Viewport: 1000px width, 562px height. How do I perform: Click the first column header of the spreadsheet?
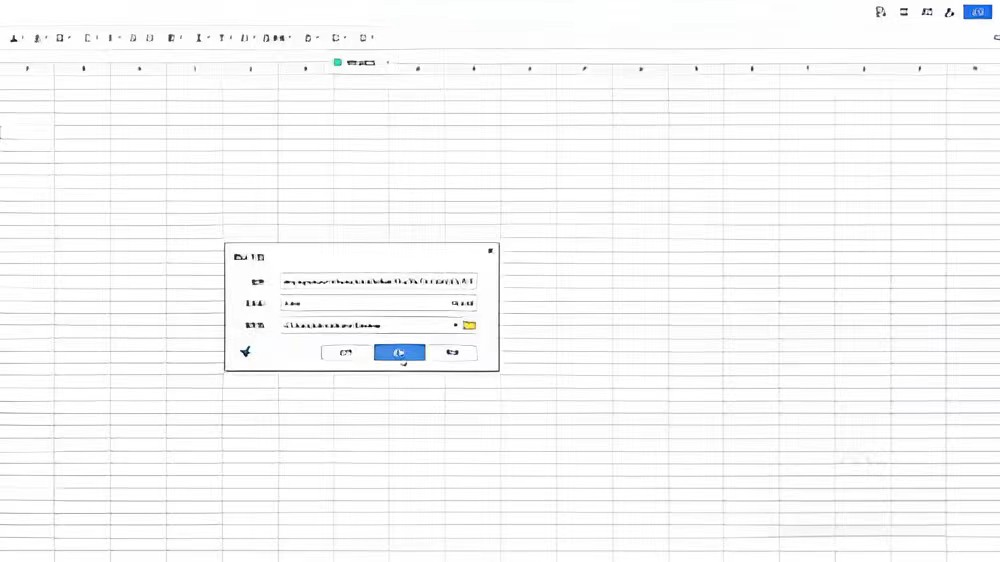point(27,69)
